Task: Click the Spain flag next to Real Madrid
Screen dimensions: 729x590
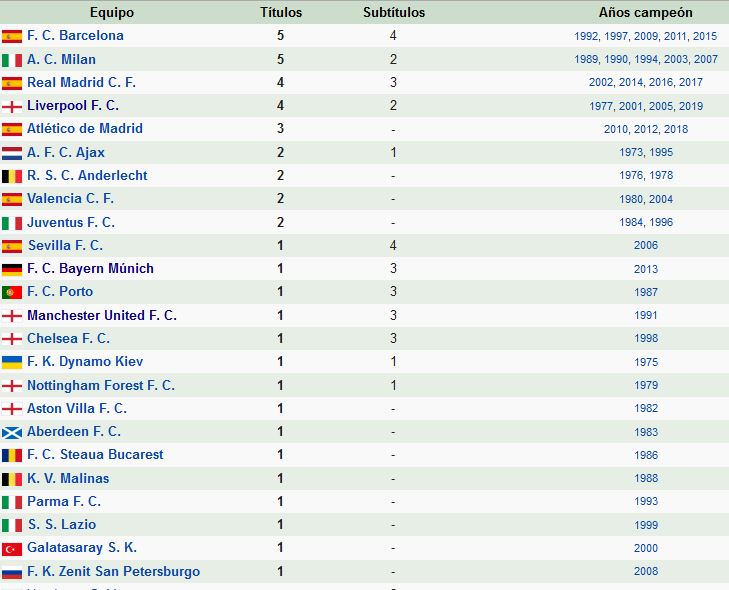Action: coord(12,83)
